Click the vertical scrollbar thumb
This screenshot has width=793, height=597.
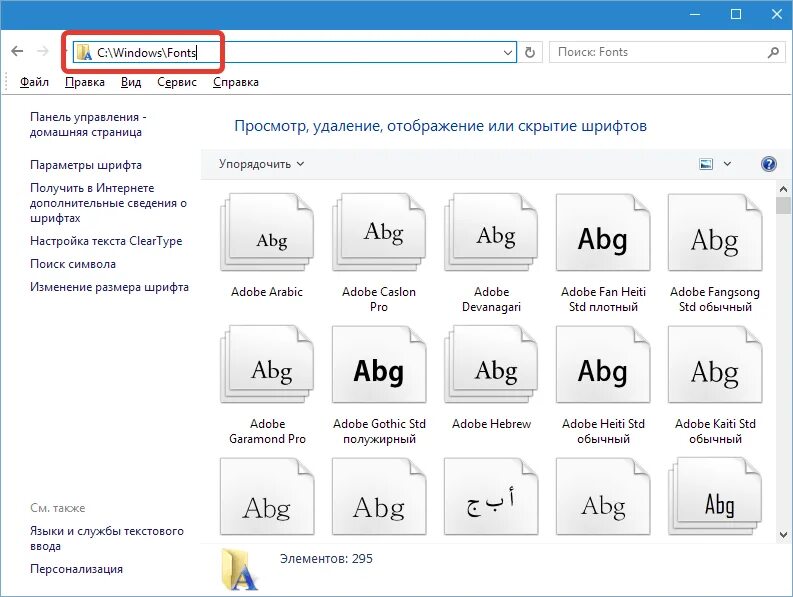point(783,205)
